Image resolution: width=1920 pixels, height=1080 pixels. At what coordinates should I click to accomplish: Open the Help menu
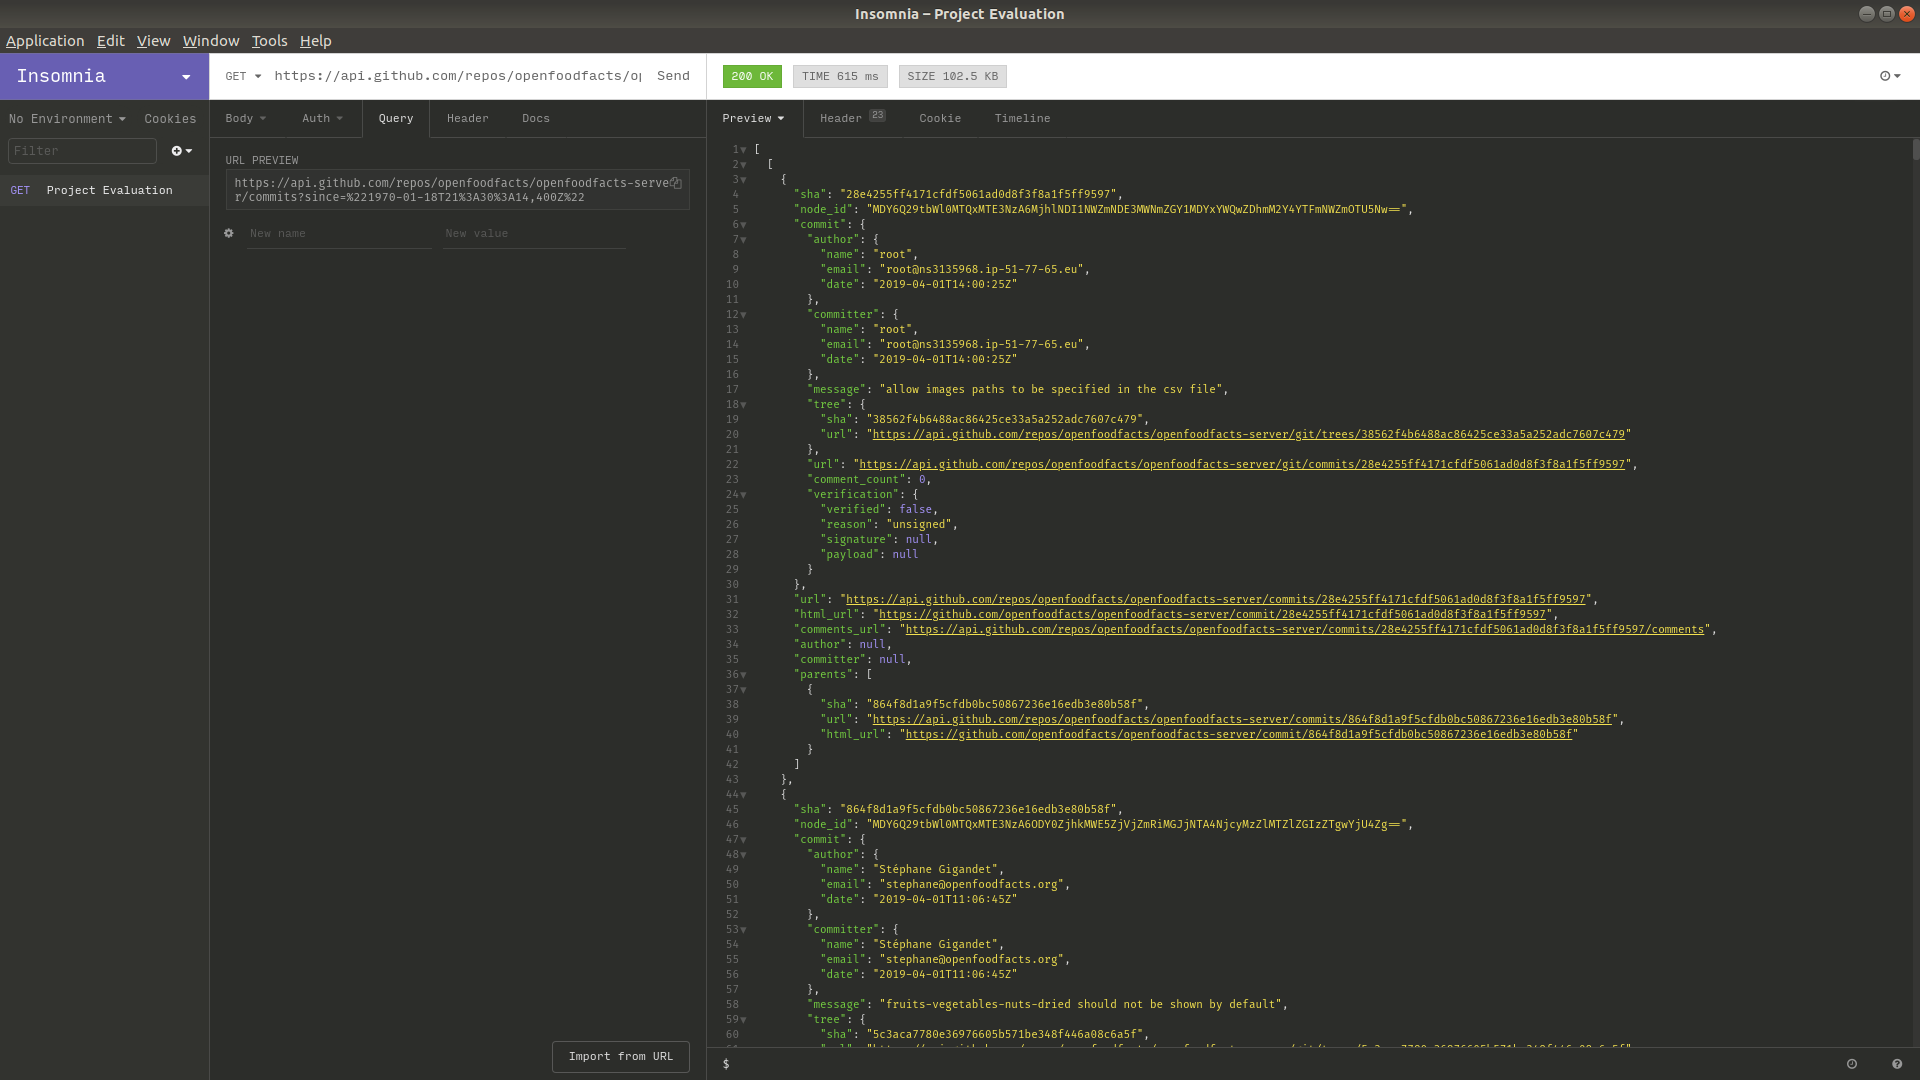tap(315, 41)
